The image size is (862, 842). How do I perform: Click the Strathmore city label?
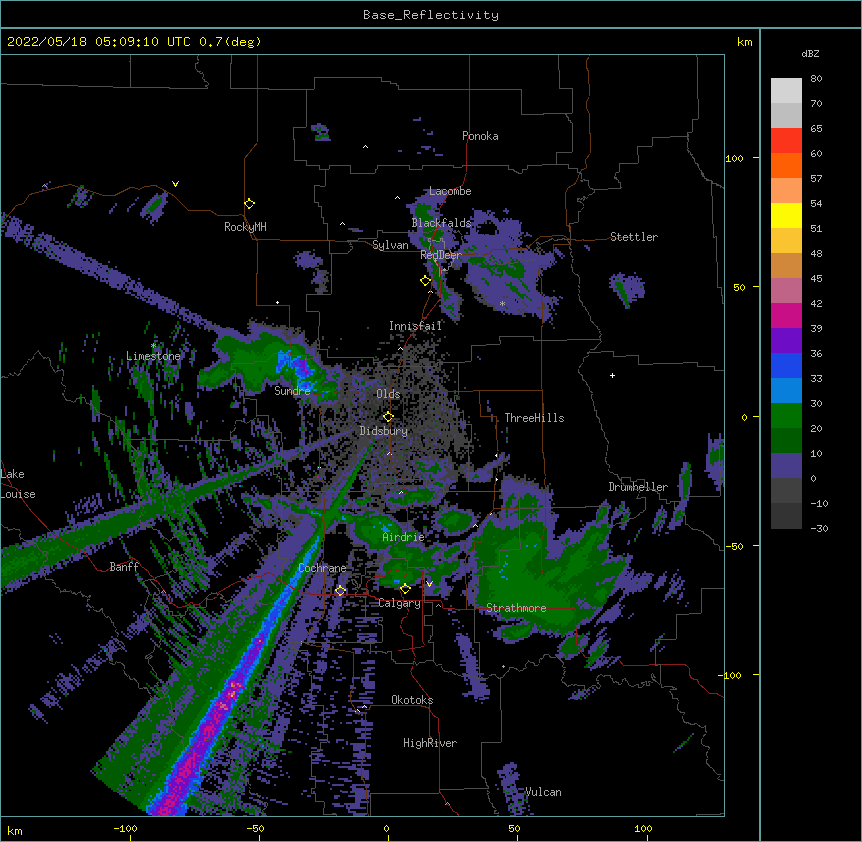click(x=516, y=608)
